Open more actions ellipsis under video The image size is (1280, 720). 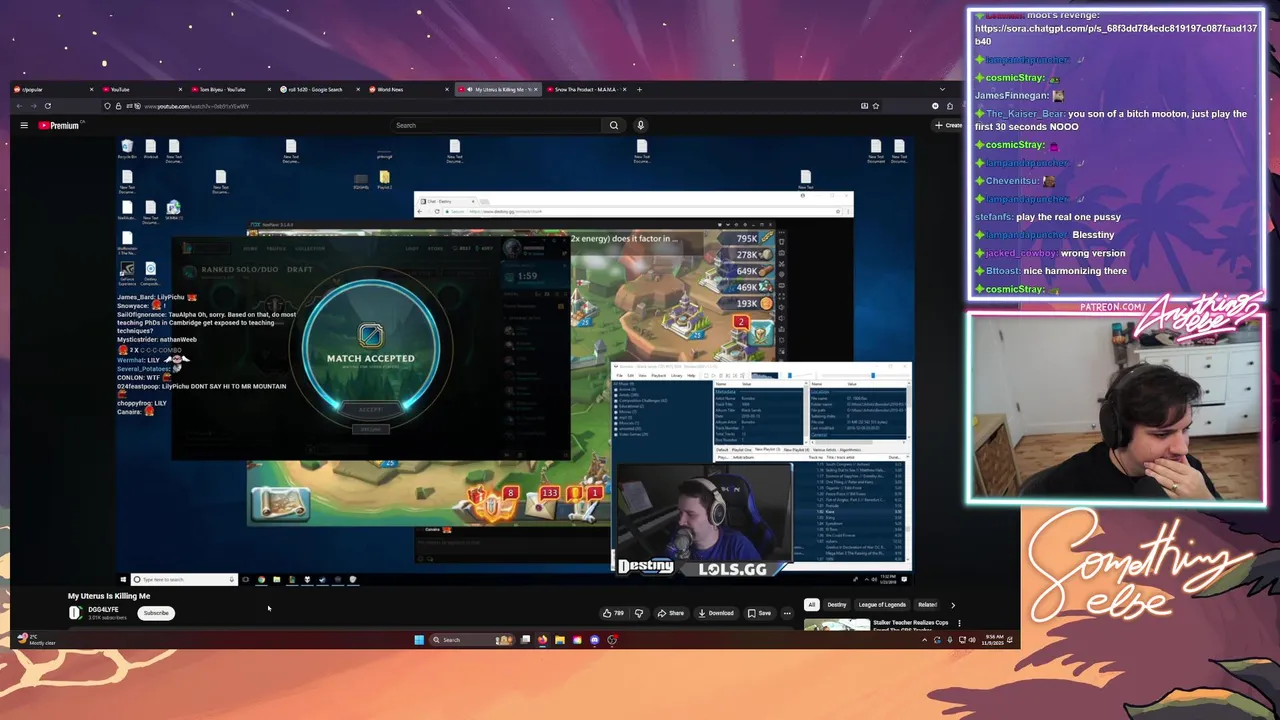787,613
